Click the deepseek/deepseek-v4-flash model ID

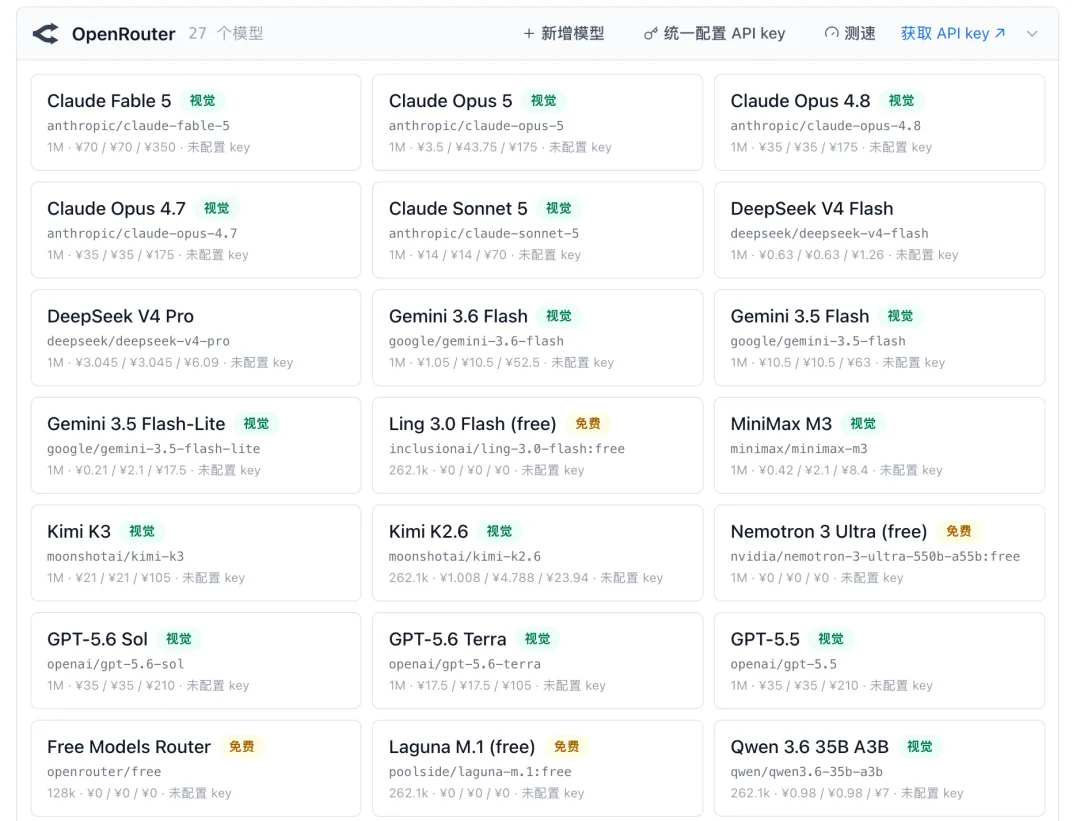[x=829, y=233]
